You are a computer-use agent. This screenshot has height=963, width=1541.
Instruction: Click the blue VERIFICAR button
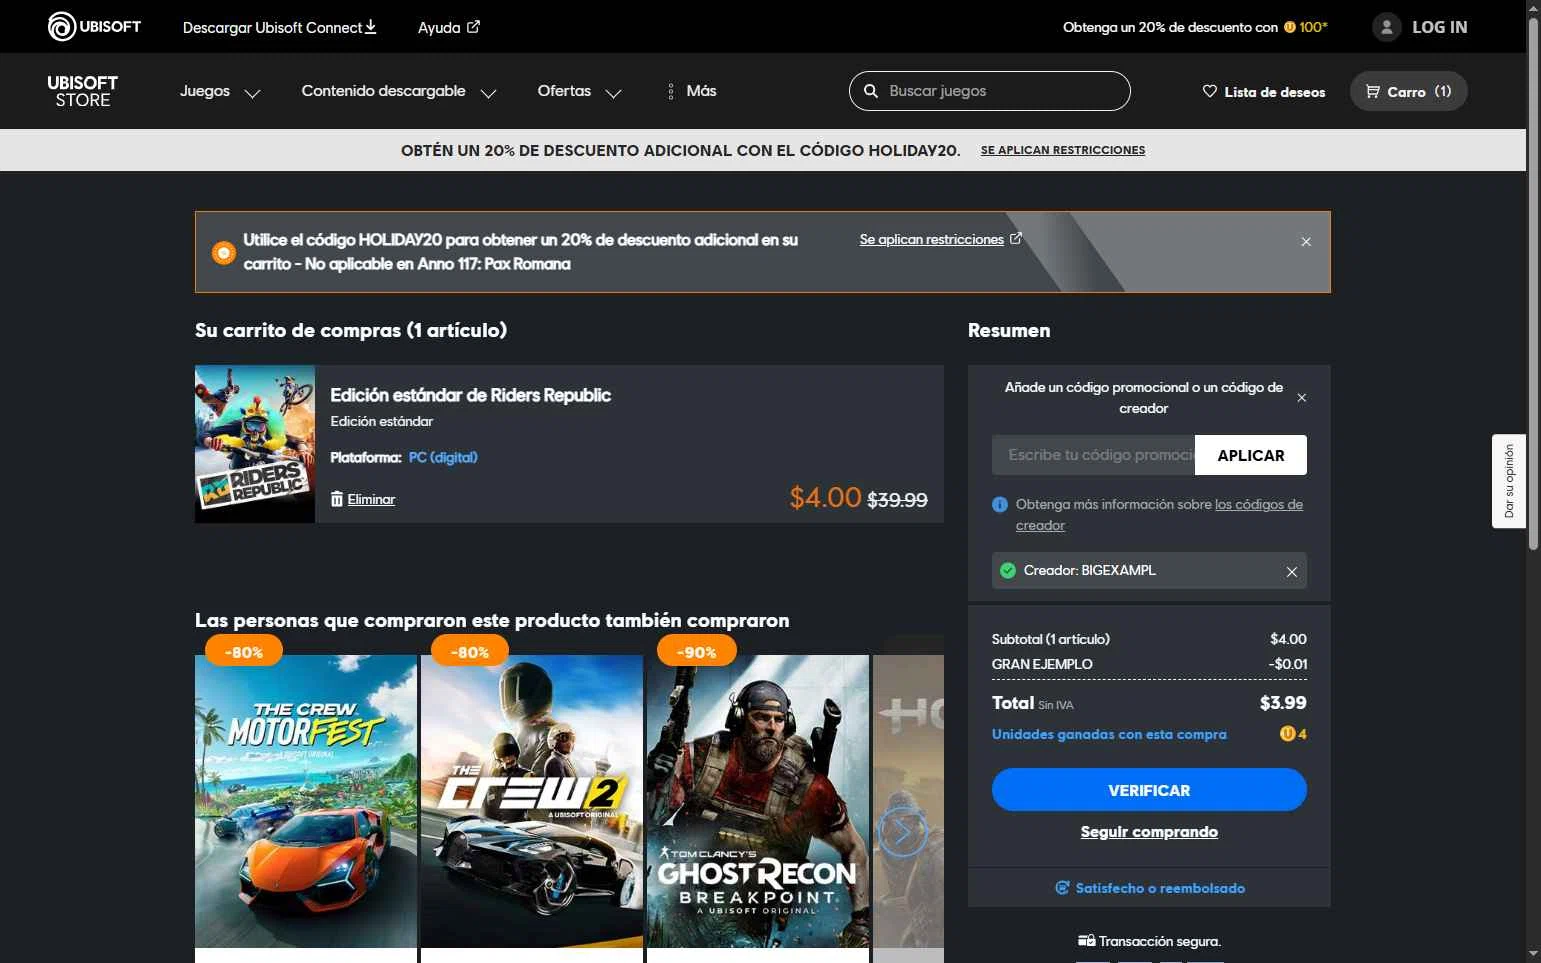click(1149, 790)
